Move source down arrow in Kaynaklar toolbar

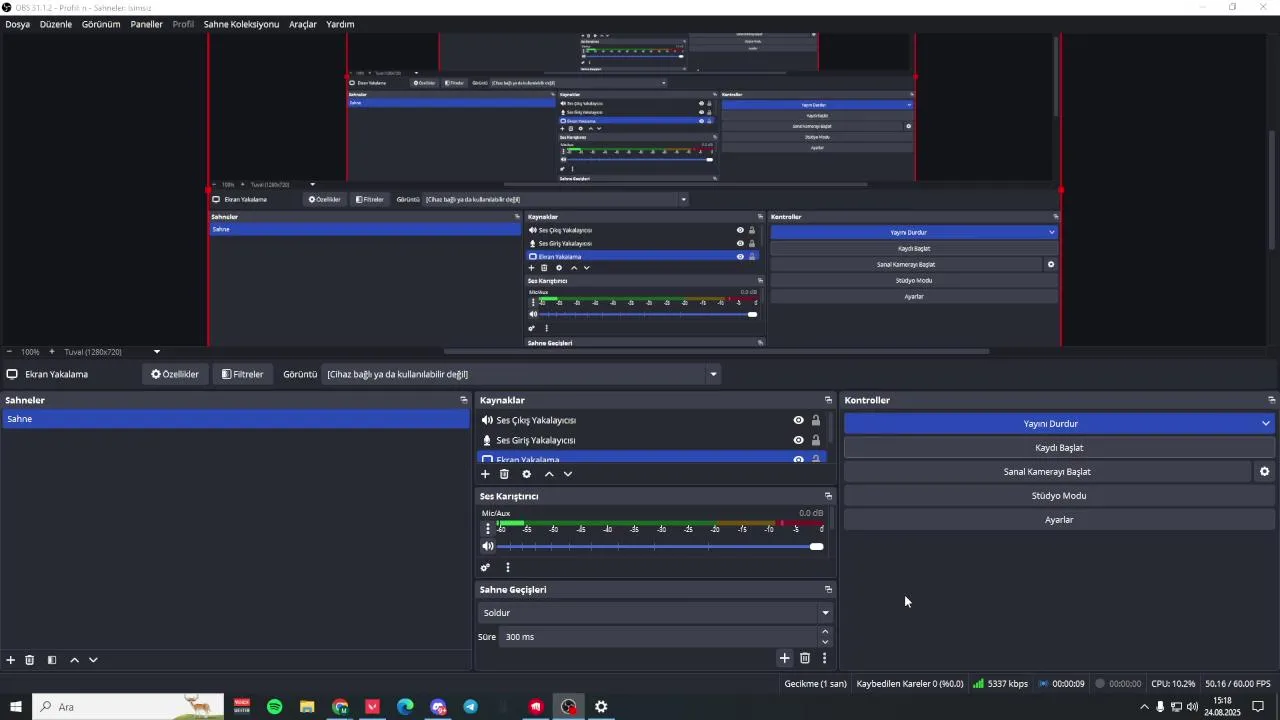(x=568, y=474)
